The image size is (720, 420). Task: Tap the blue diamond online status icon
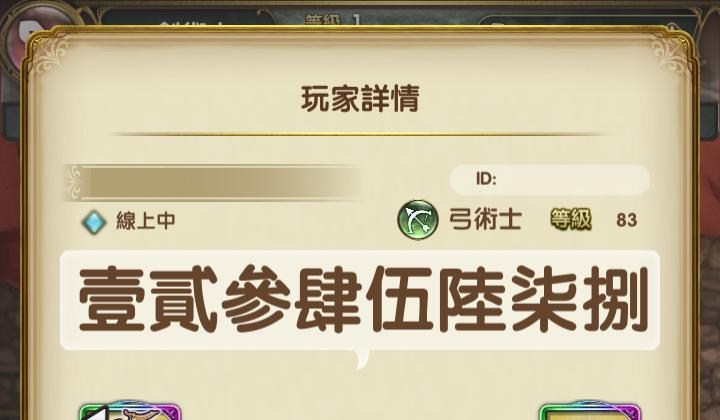click(94, 222)
